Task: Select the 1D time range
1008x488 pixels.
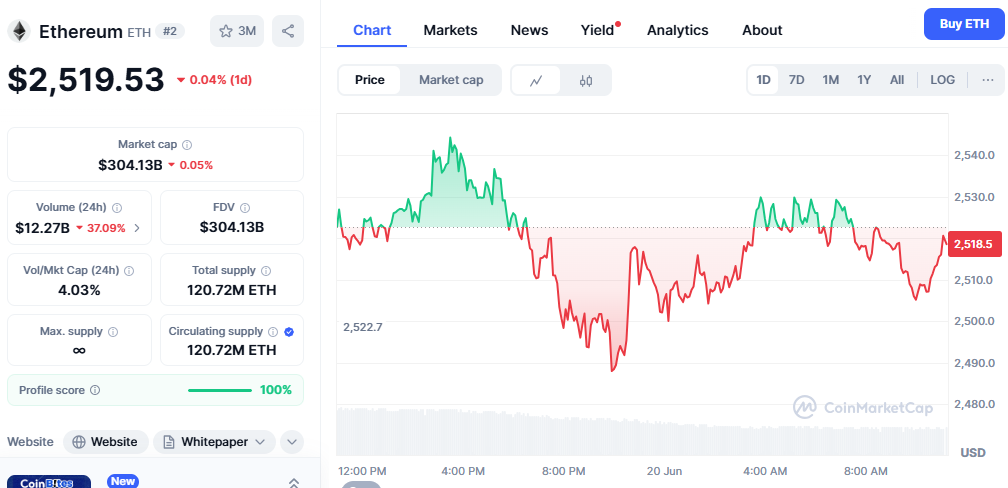Action: tap(763, 80)
